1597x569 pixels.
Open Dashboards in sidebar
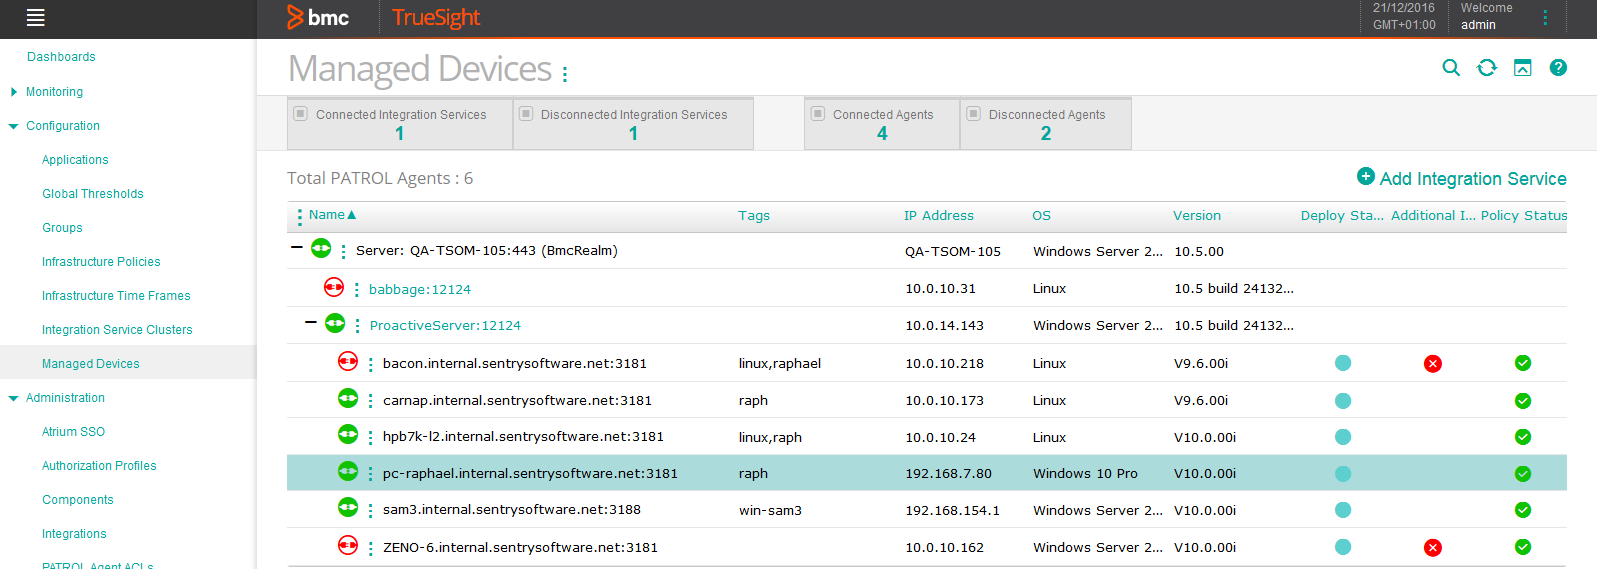61,57
